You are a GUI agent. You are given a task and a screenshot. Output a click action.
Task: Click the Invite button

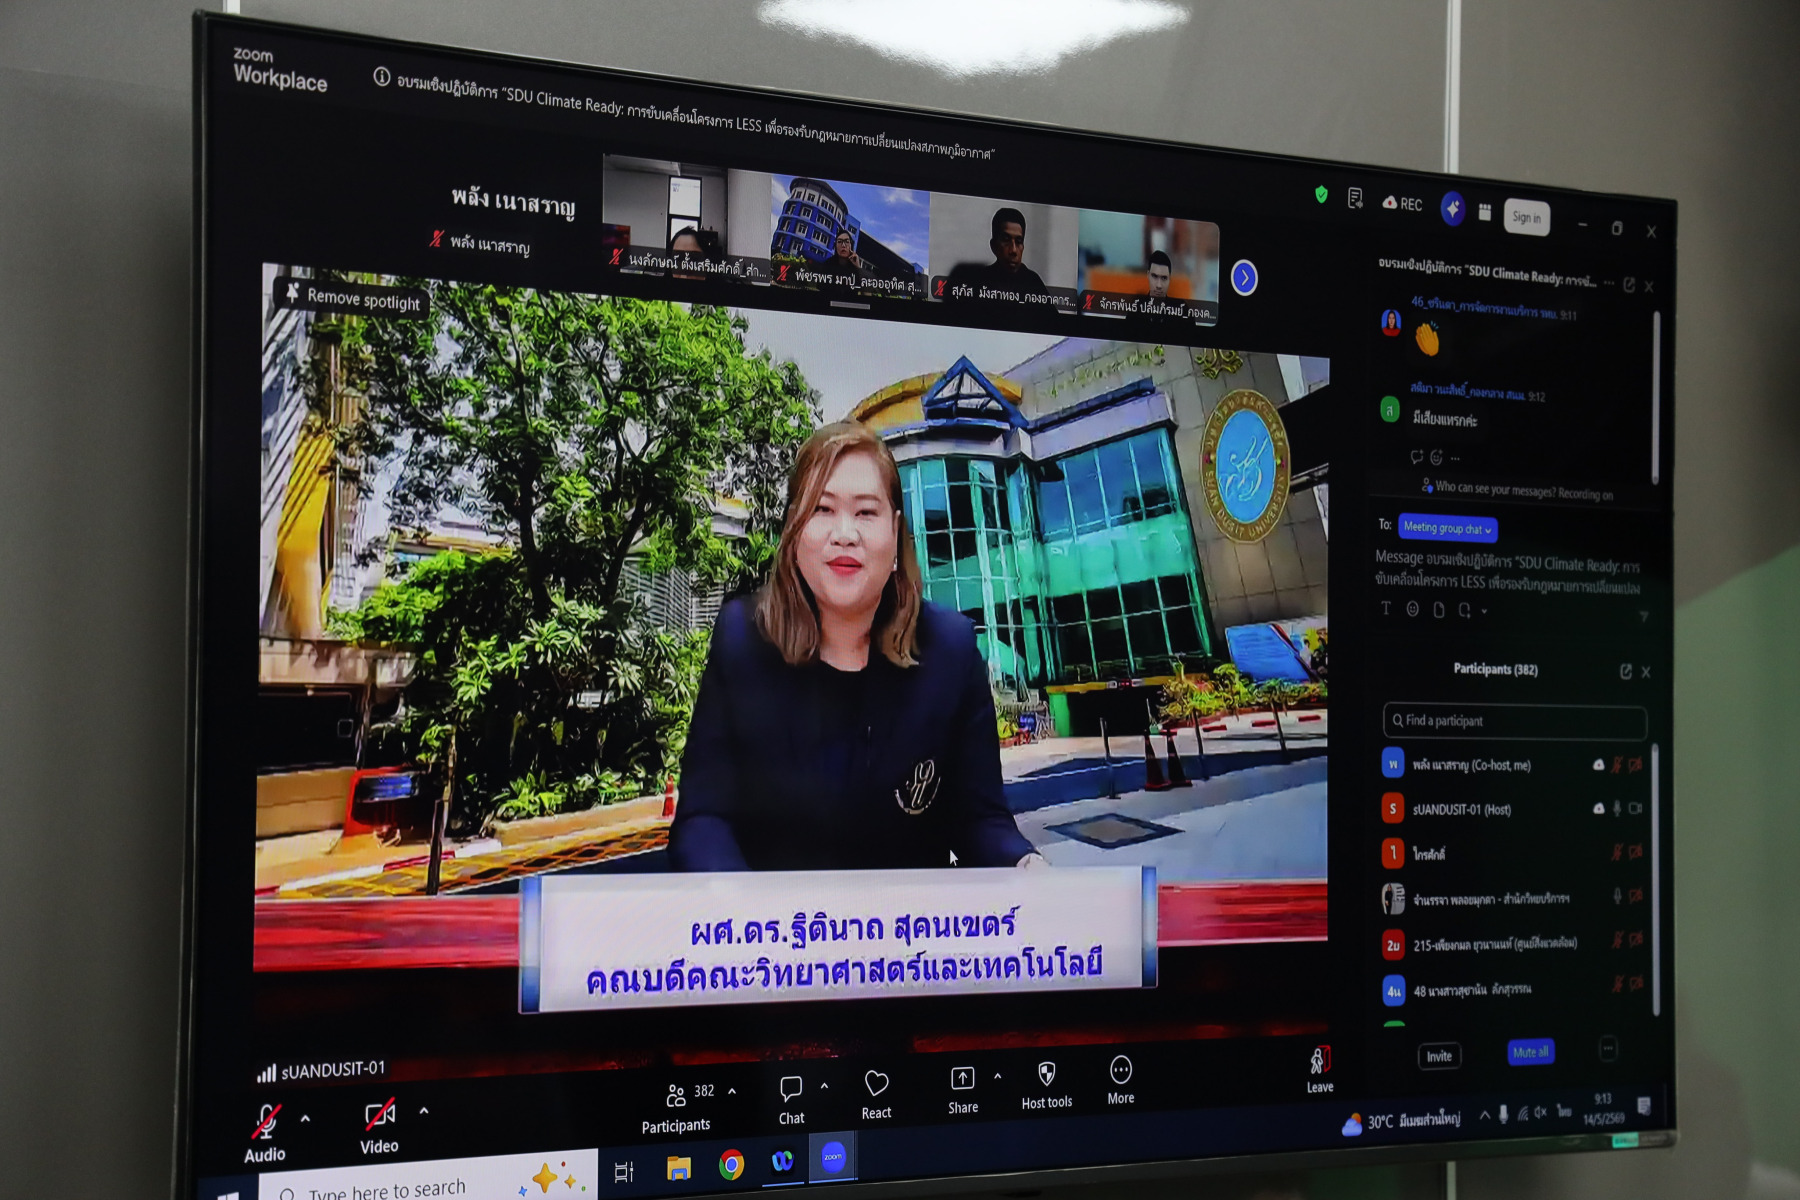coord(1439,1056)
